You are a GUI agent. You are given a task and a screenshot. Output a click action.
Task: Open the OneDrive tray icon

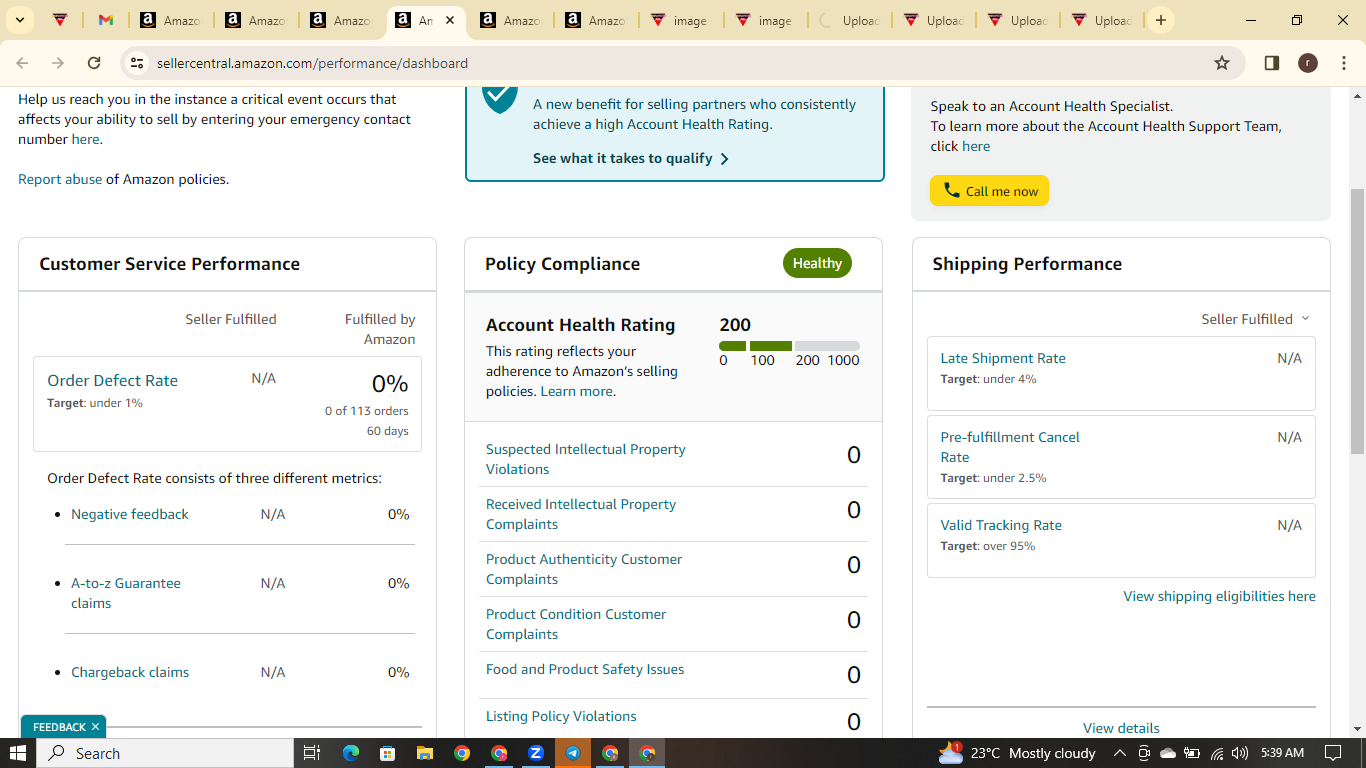(x=1167, y=753)
